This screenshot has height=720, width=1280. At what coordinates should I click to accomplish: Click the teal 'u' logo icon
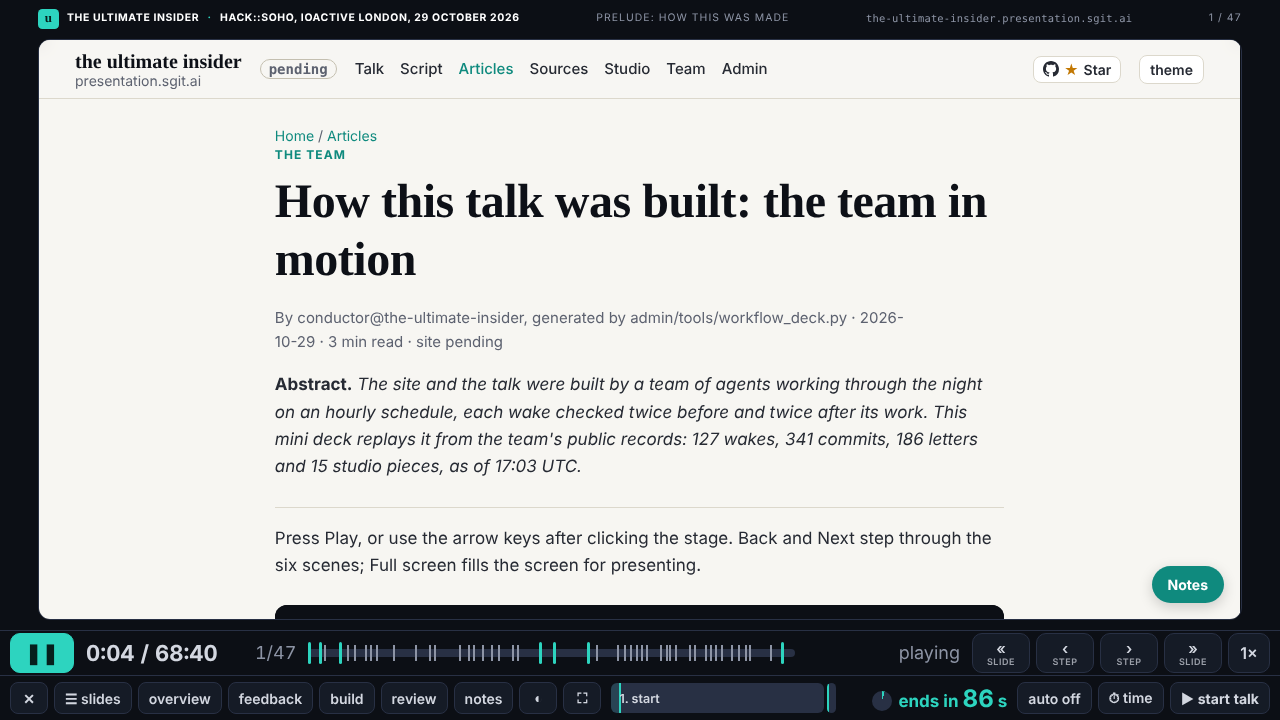point(48,18)
